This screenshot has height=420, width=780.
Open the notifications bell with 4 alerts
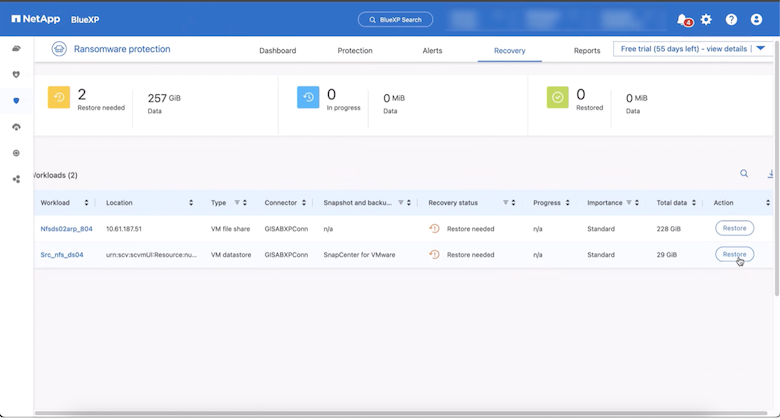pos(683,19)
